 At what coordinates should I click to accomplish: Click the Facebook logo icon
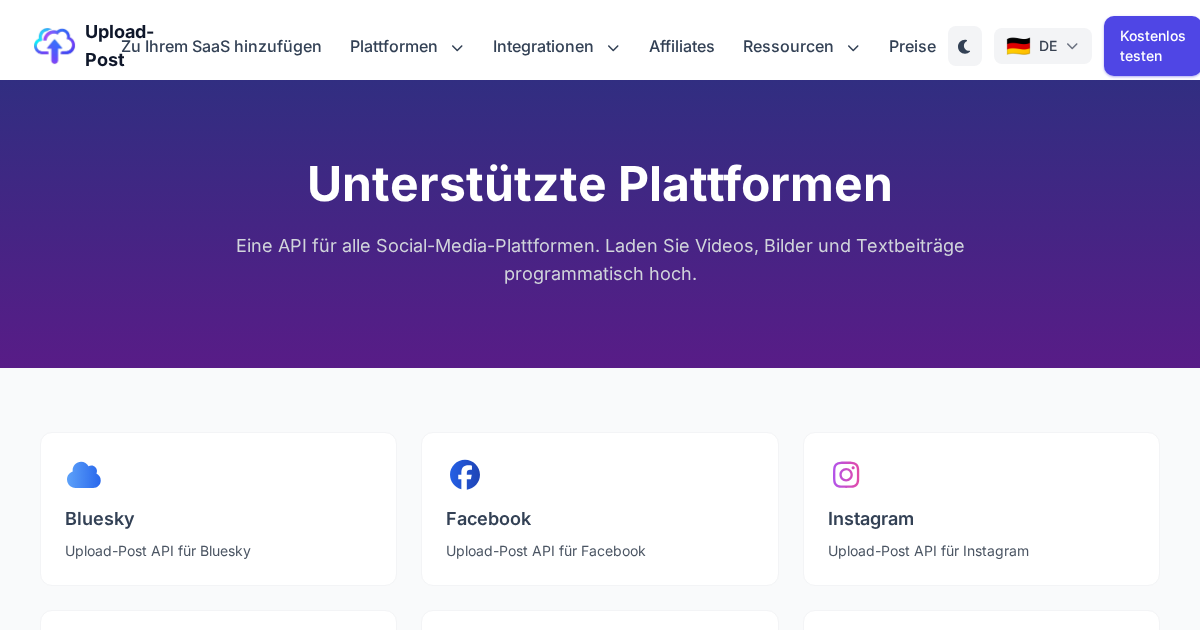point(465,475)
